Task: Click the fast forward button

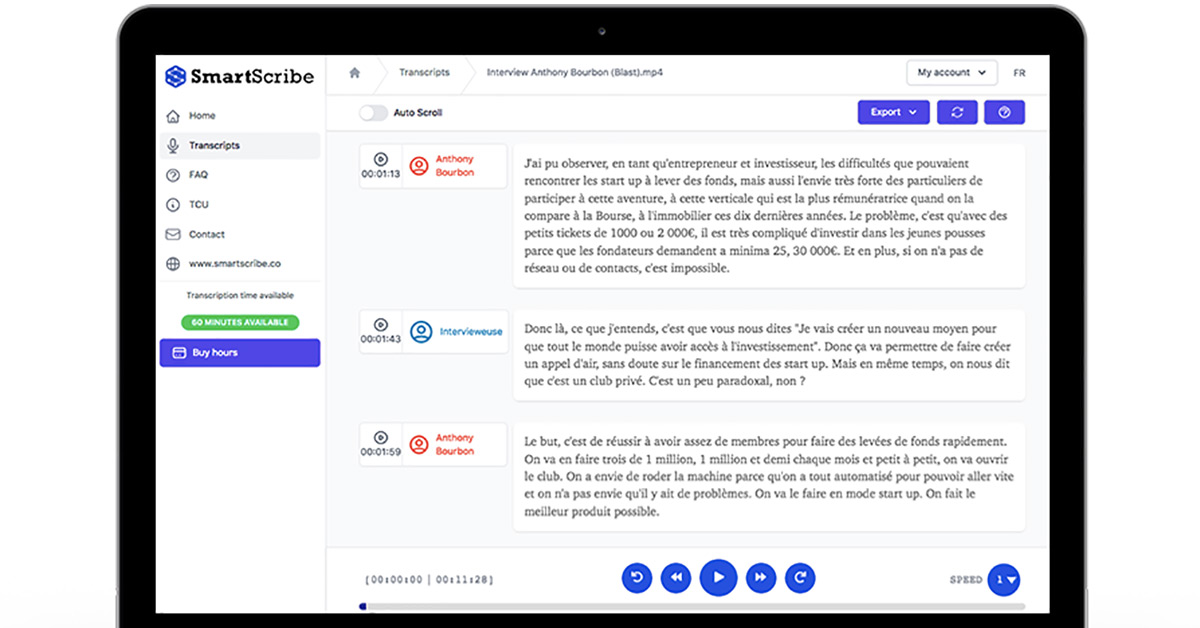Action: tap(760, 577)
